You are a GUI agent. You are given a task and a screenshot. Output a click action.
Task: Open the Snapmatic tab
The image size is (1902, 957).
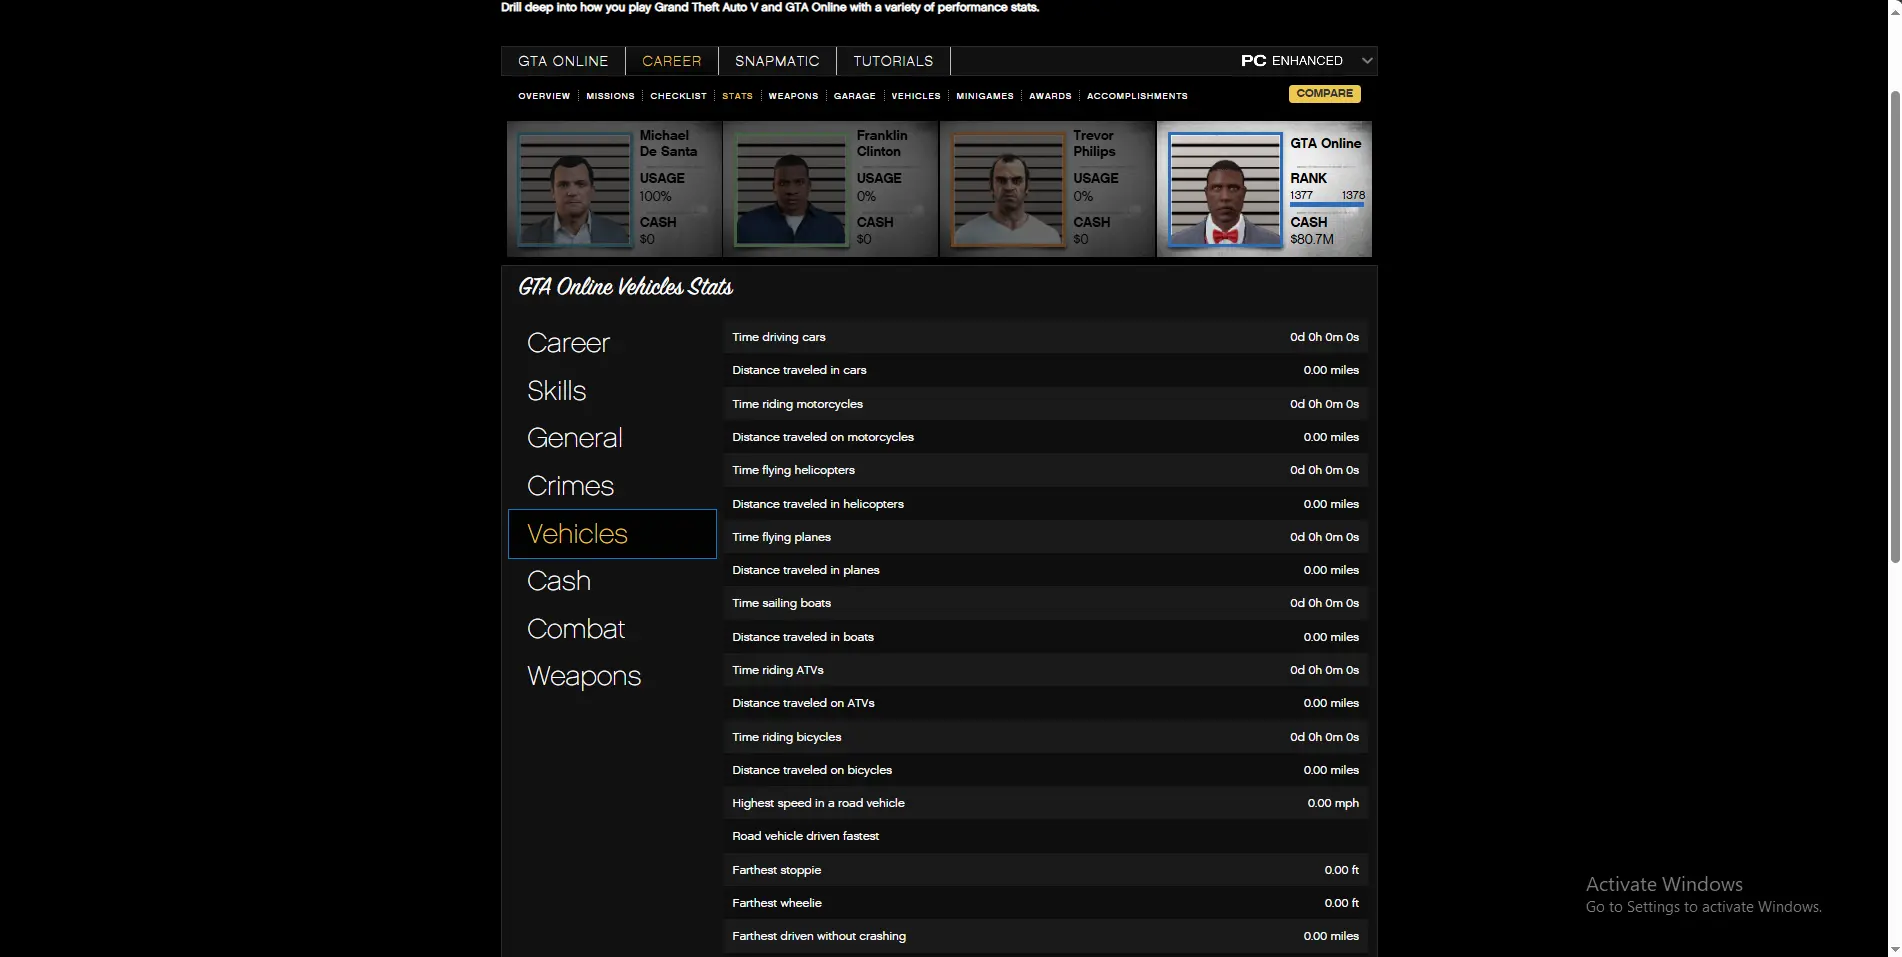point(777,61)
